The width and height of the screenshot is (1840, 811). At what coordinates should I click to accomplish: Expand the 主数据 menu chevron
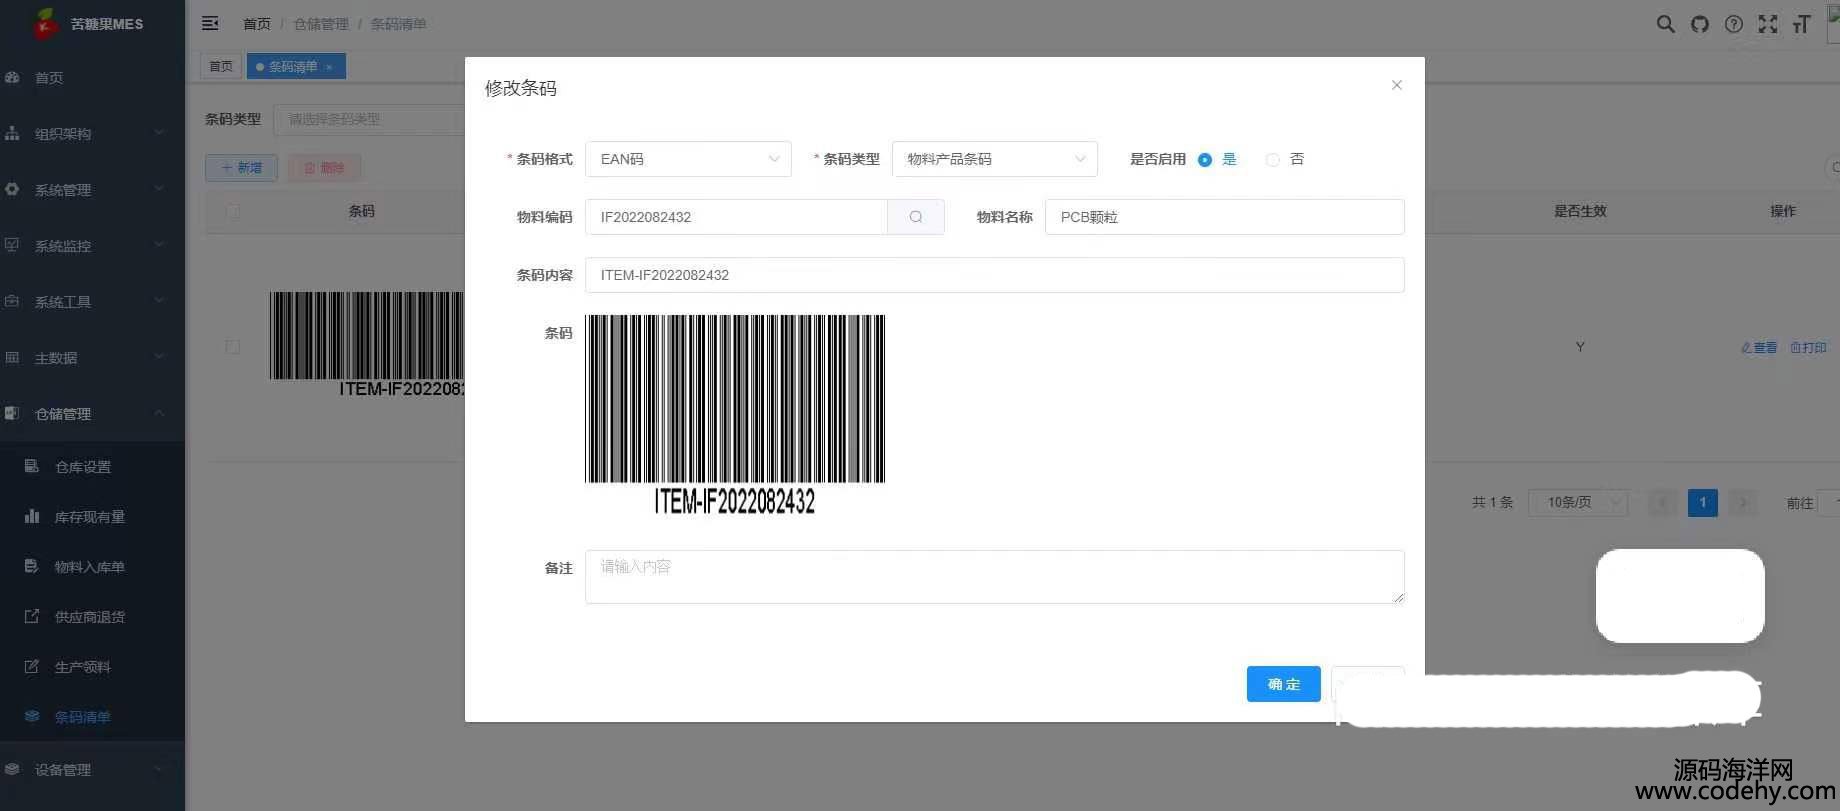159,357
